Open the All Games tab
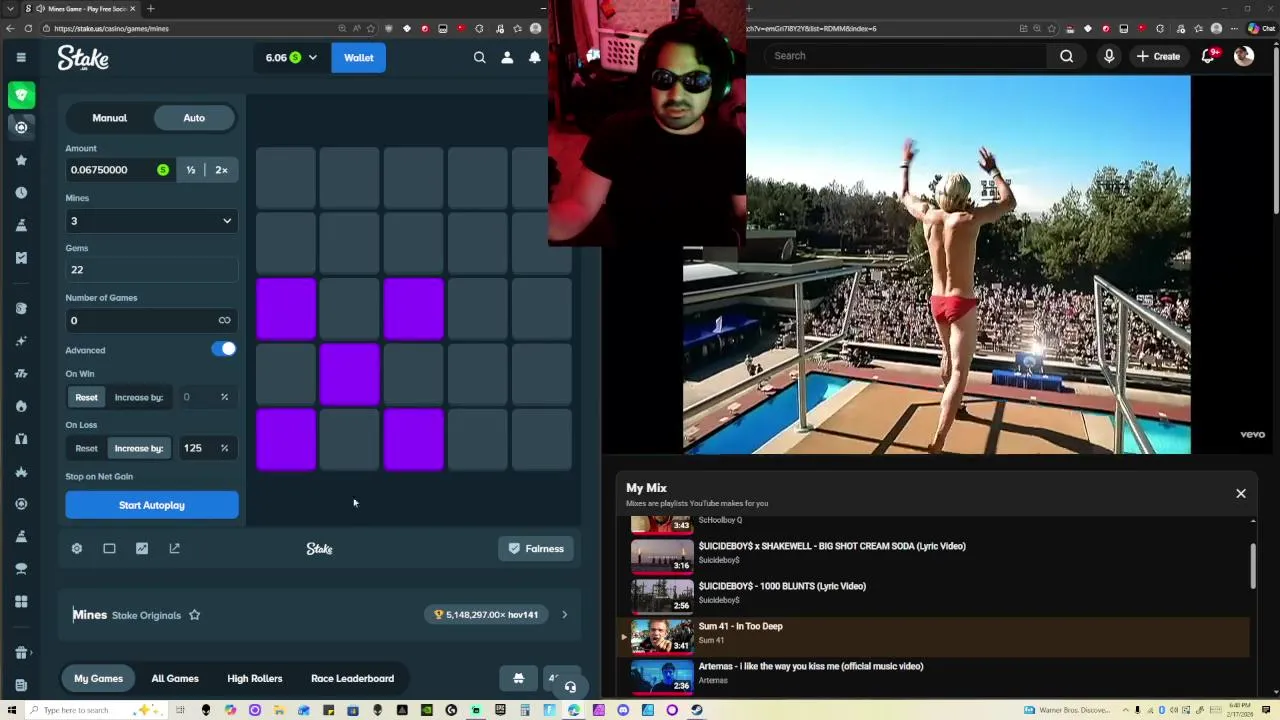1280x720 pixels. (175, 678)
